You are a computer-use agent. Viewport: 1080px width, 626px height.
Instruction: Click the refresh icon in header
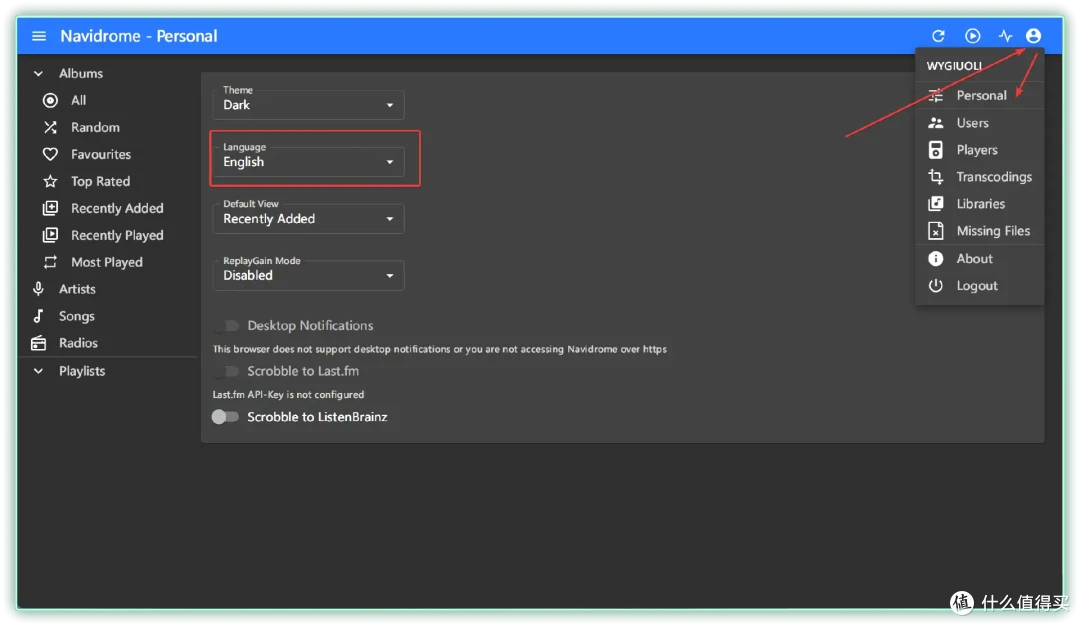coord(938,36)
